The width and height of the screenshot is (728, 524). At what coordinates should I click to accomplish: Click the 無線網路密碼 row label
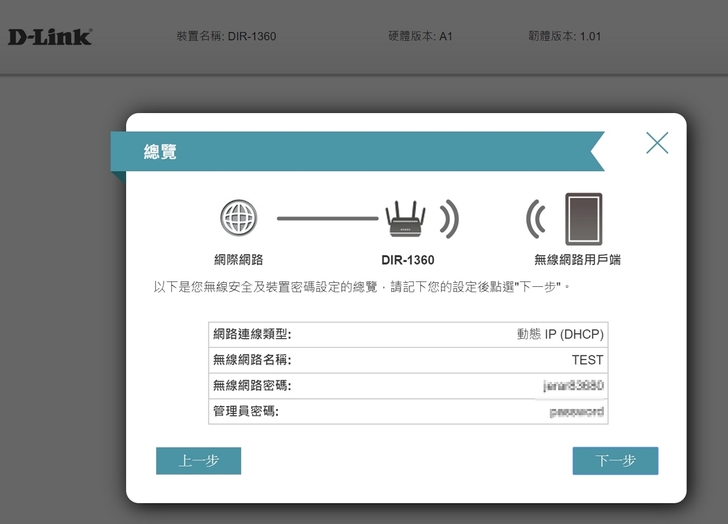[x=252, y=385]
